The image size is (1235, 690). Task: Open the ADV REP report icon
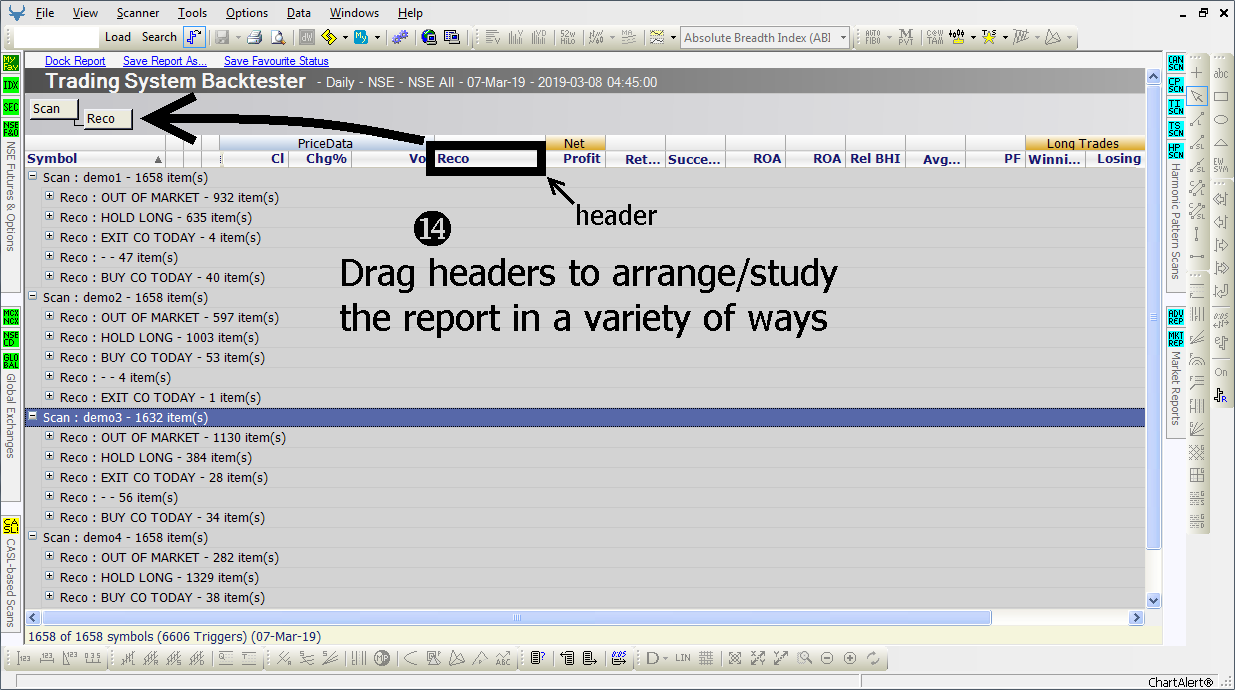1176,318
